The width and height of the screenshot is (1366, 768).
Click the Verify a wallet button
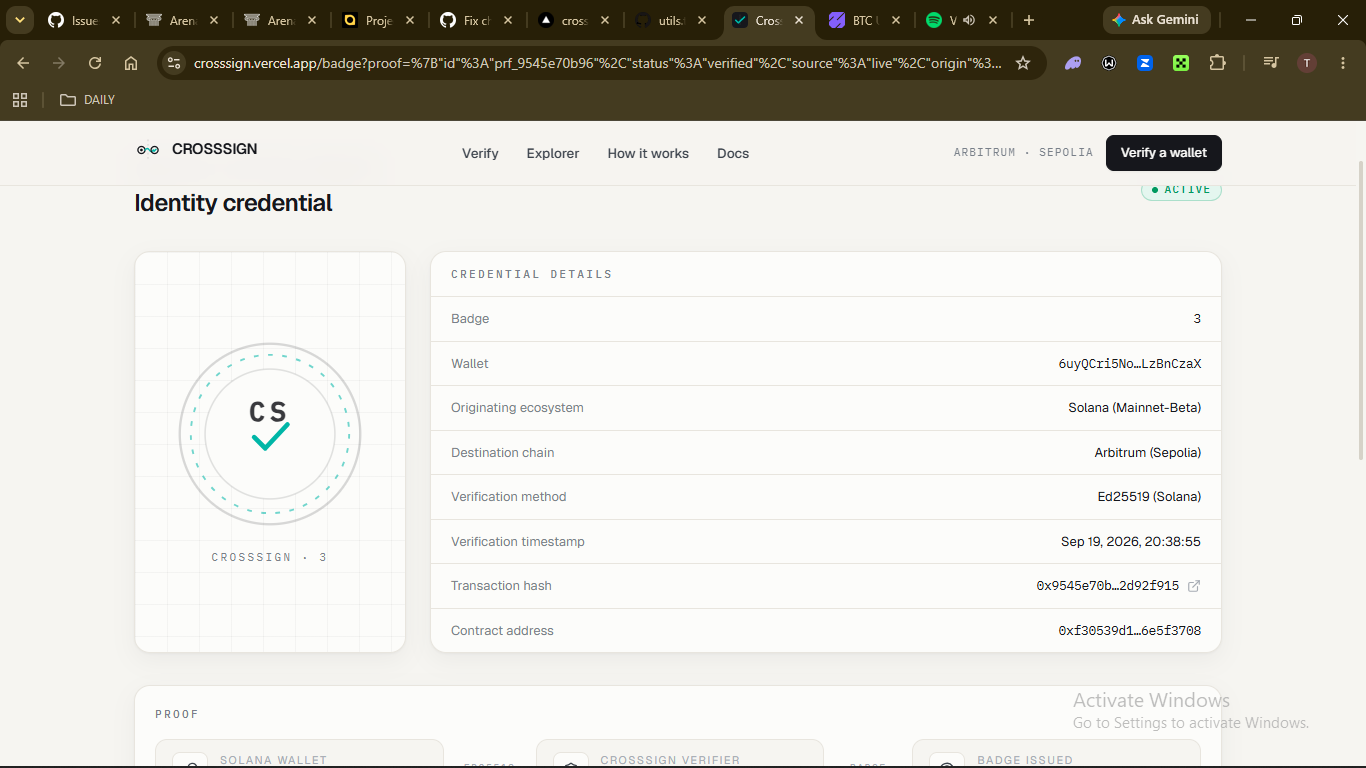click(1164, 153)
